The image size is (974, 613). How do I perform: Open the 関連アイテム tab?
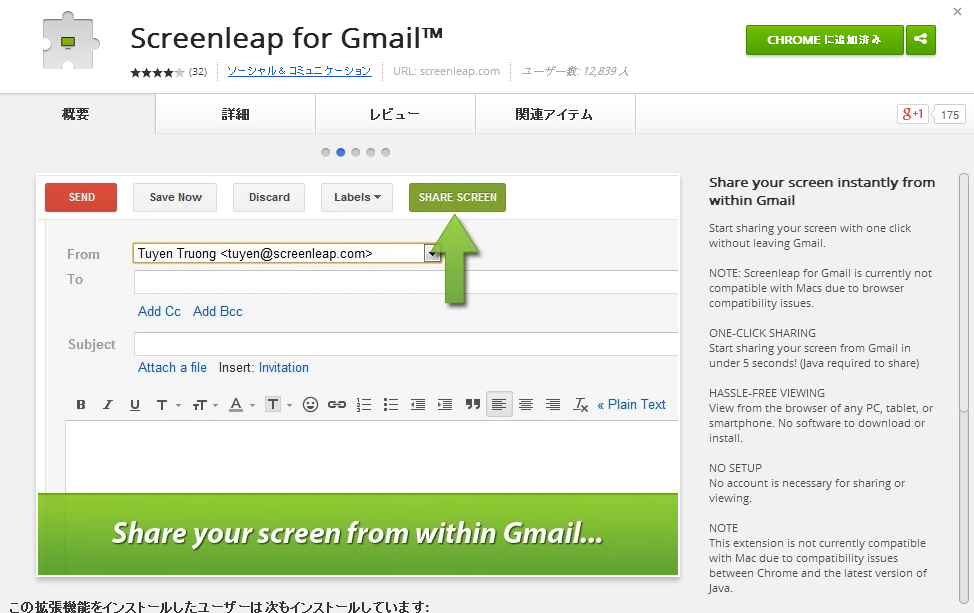tap(555, 114)
